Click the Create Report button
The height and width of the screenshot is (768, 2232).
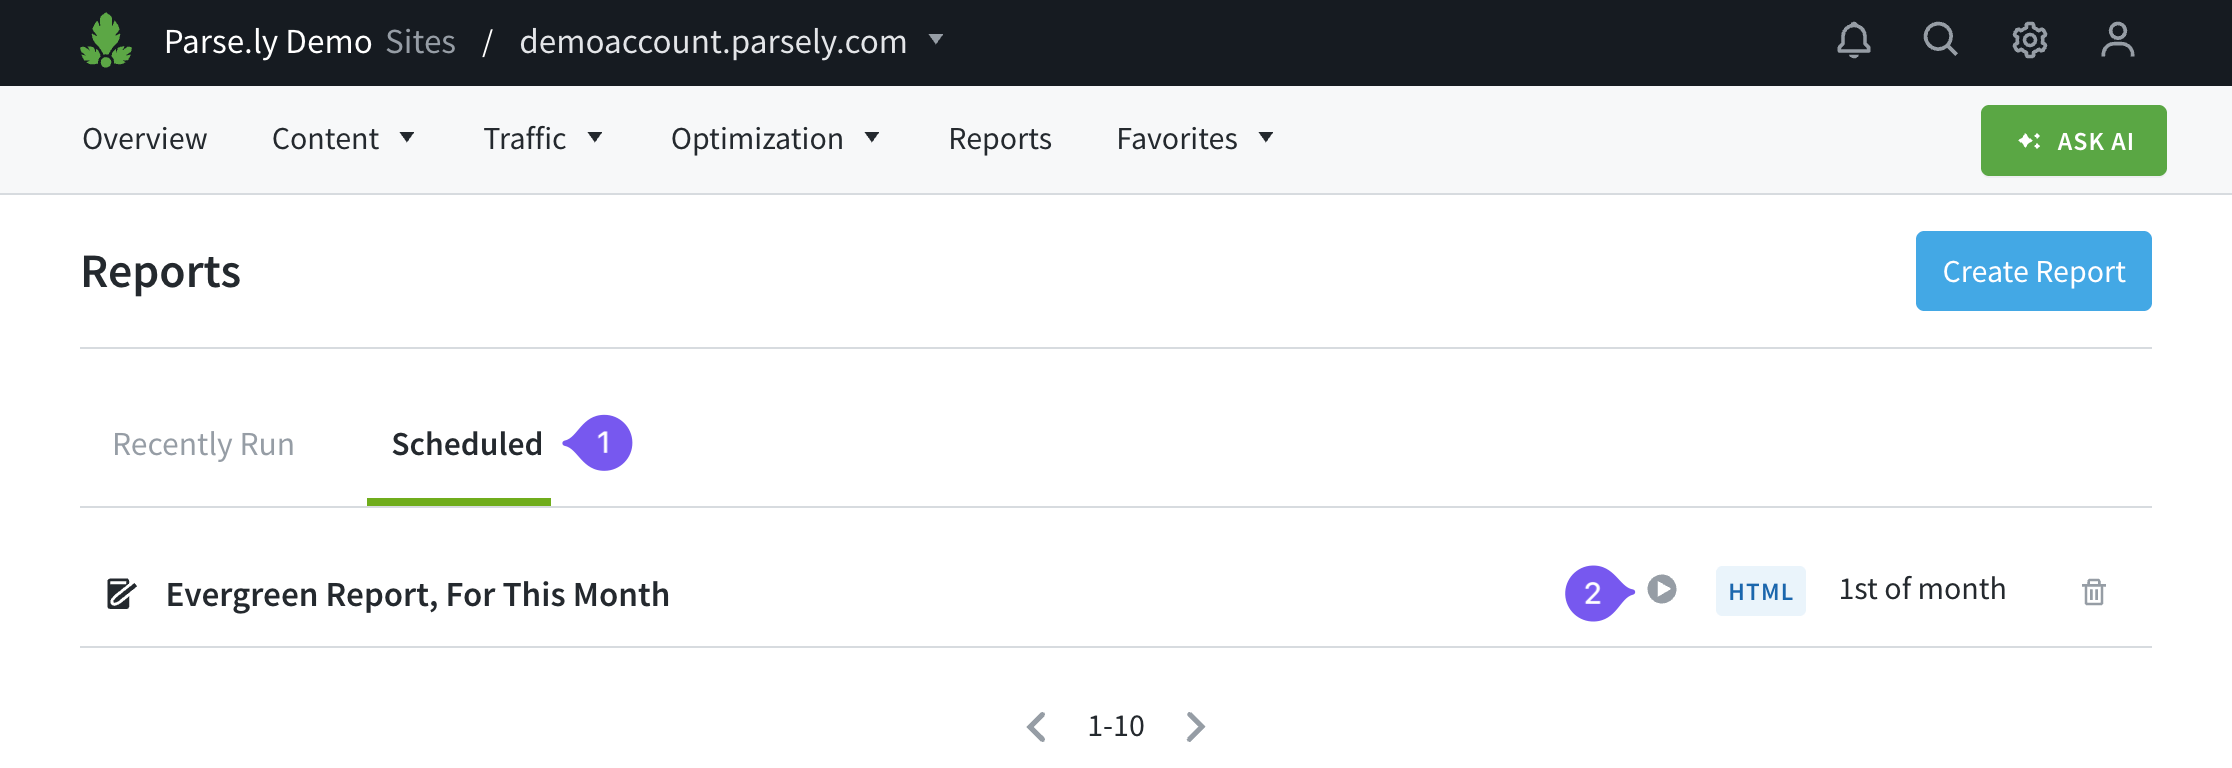tap(2033, 271)
